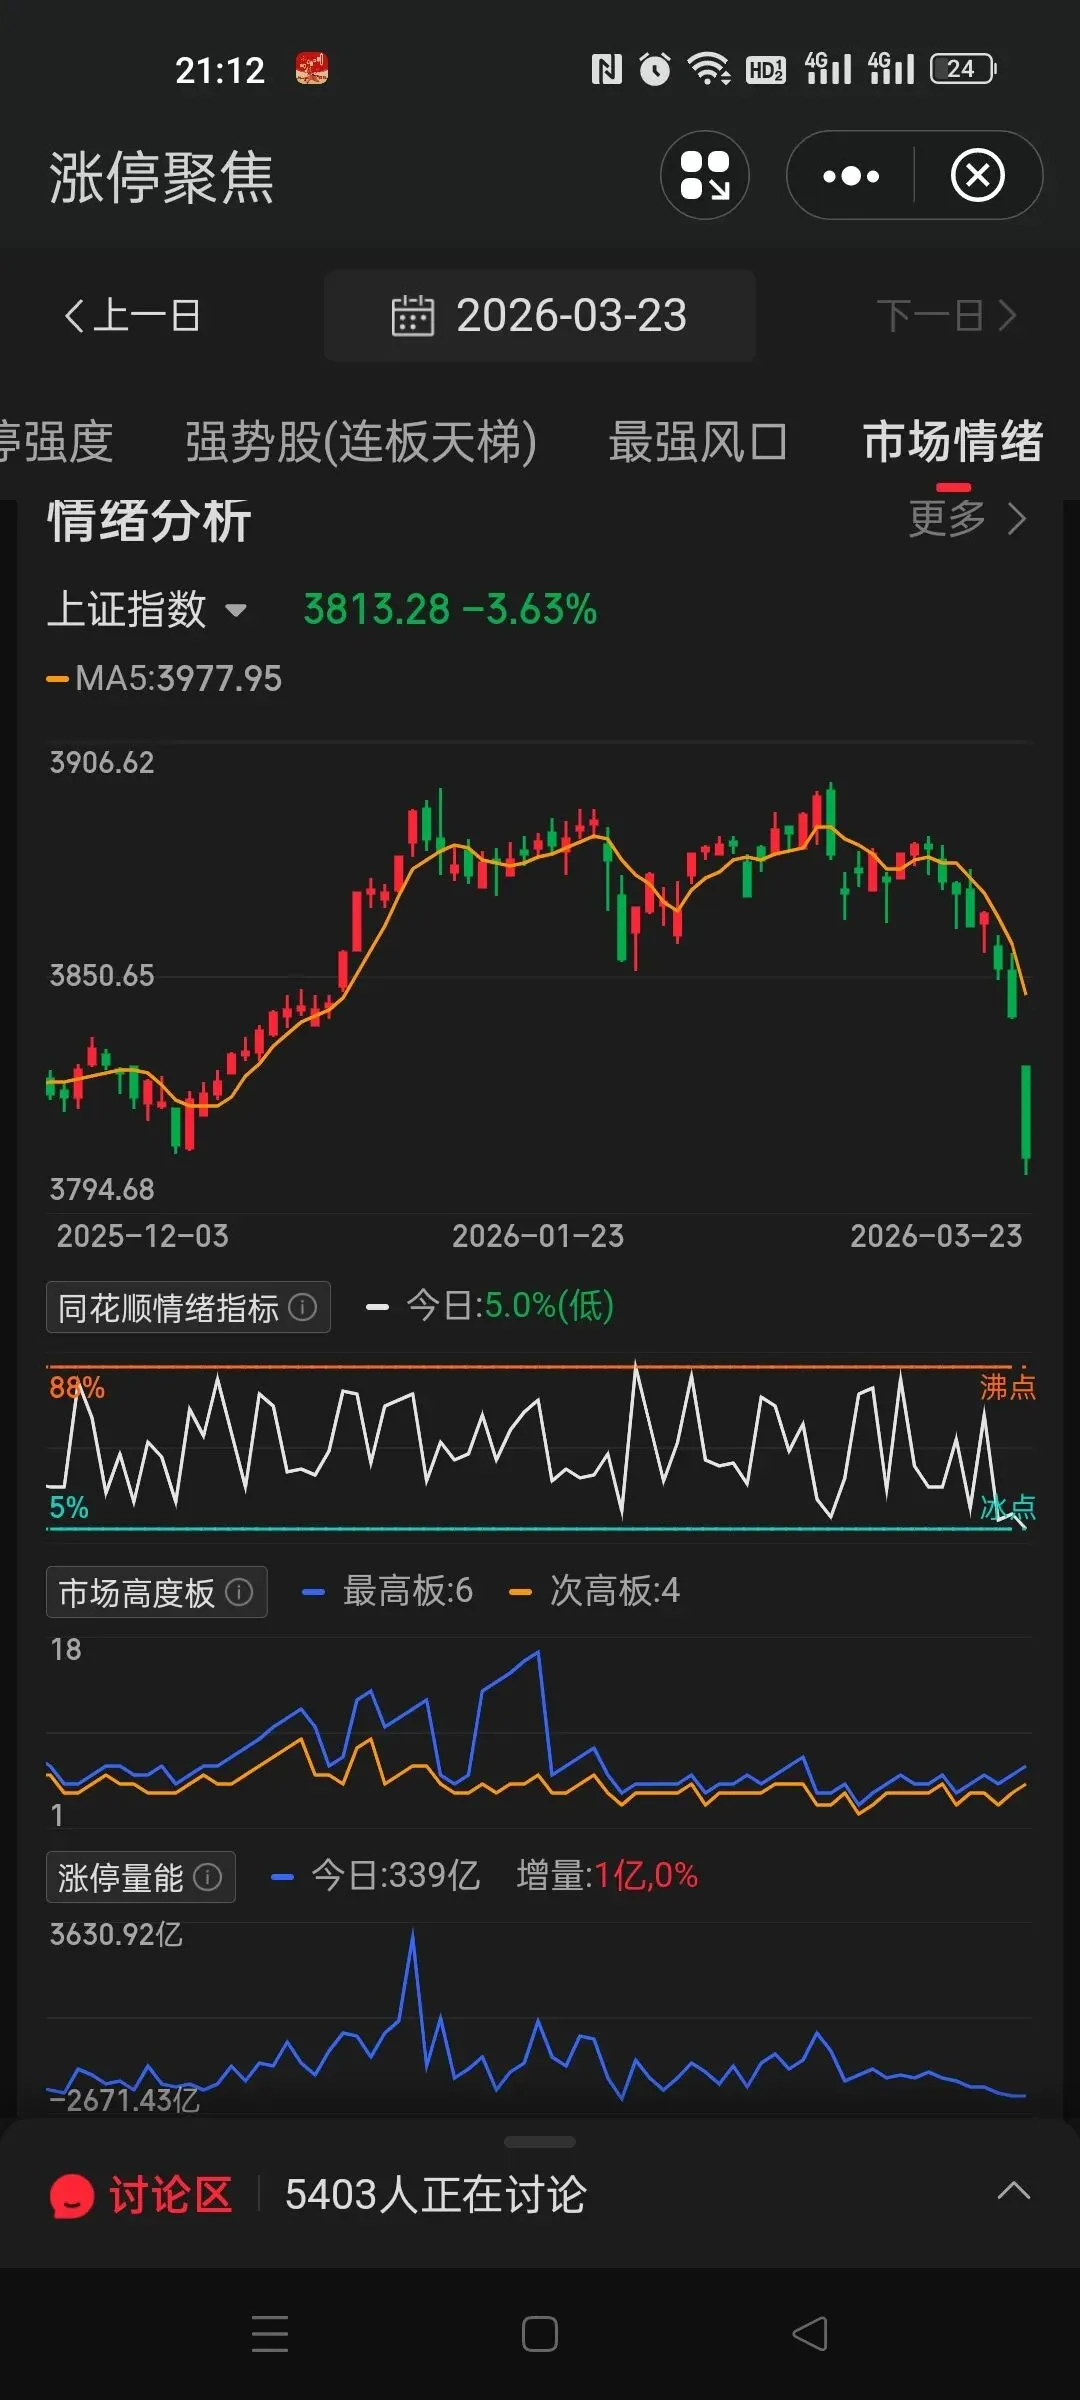The height and width of the screenshot is (2400, 1080).
Task: Tap 最高板:6 legend entry
Action: (388, 1591)
